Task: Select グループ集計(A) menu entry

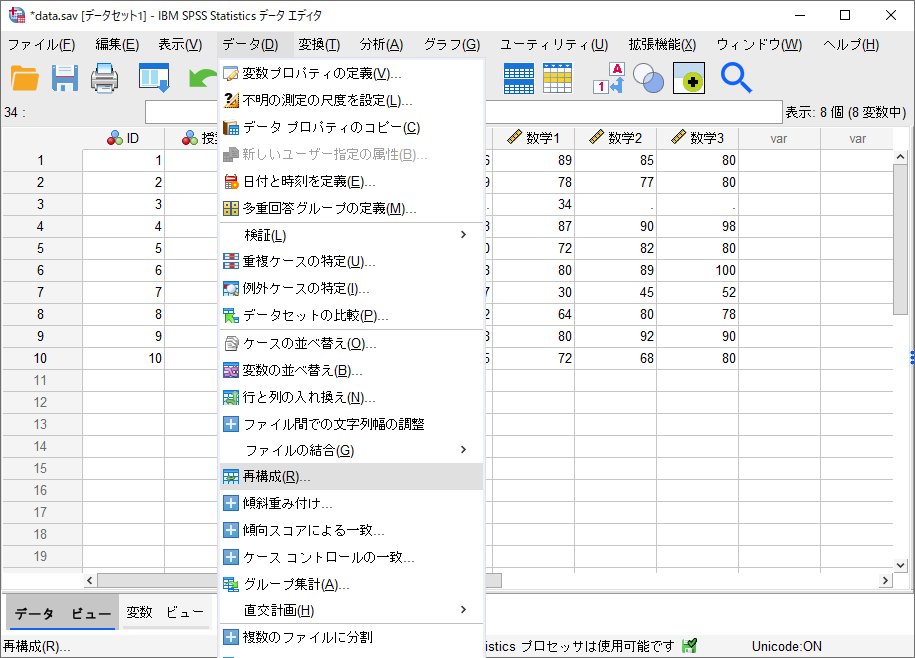Action: point(351,584)
